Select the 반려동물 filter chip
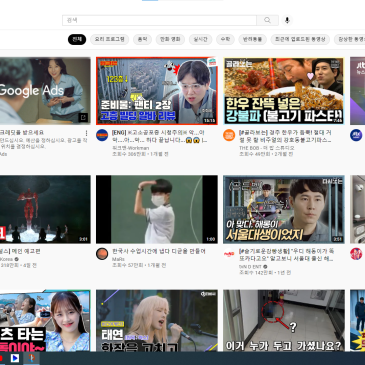The width and height of the screenshot is (365, 365). click(x=252, y=39)
